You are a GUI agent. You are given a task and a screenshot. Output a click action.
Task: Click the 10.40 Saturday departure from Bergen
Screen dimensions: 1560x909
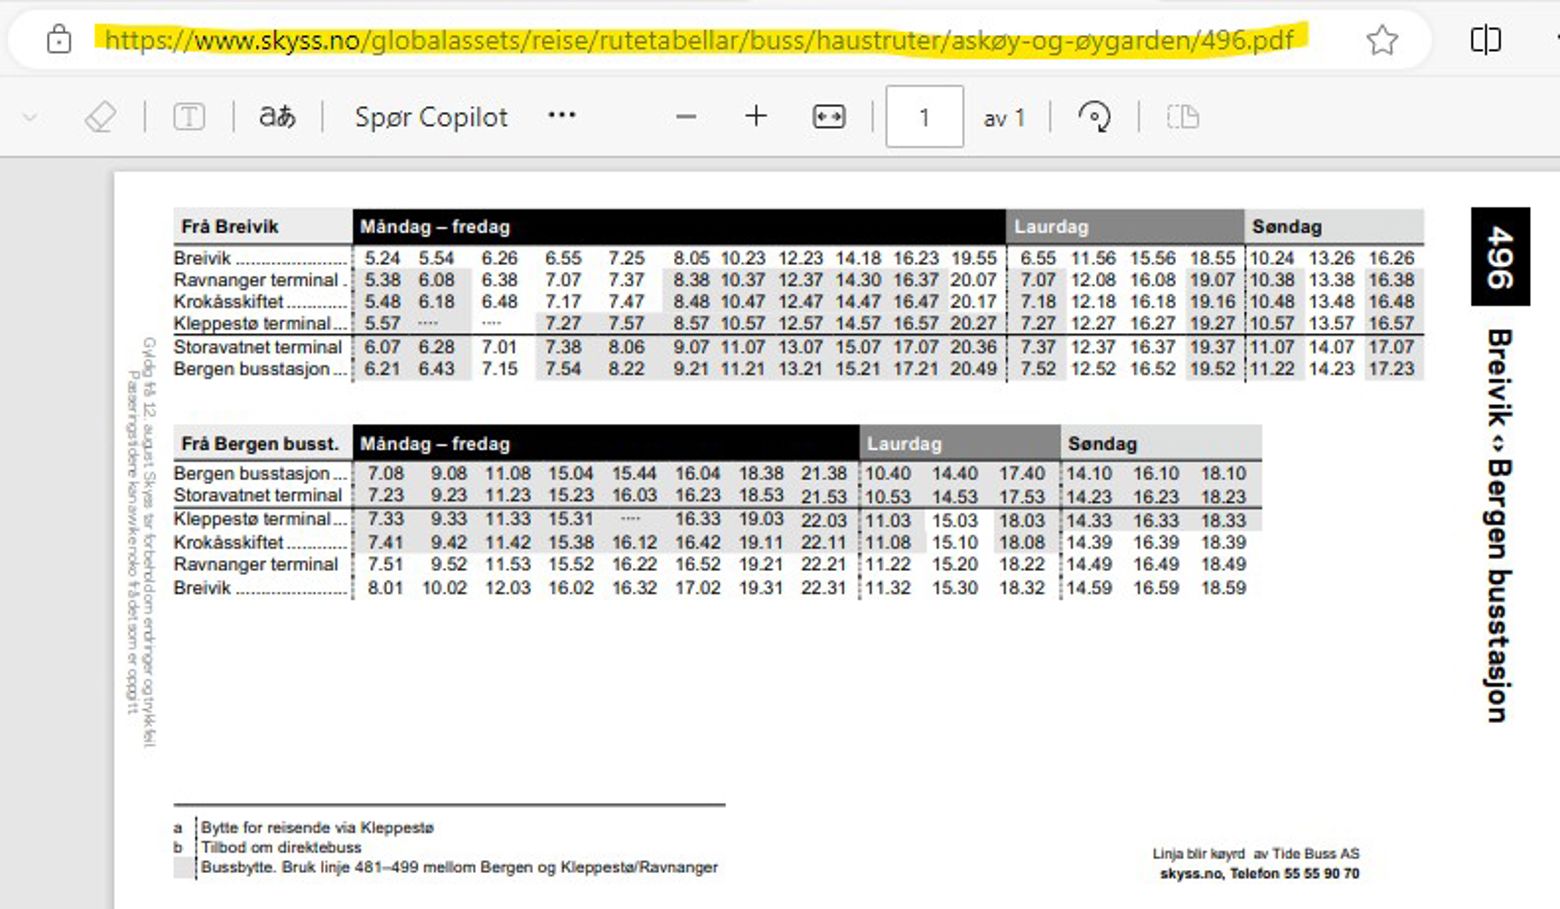(x=887, y=473)
